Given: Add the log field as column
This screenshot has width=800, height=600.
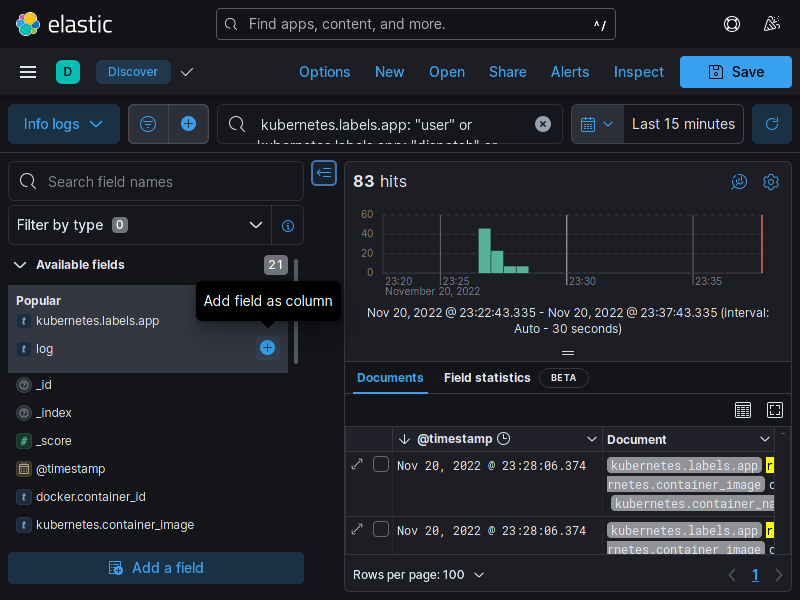Looking at the screenshot, I should click(x=267, y=348).
